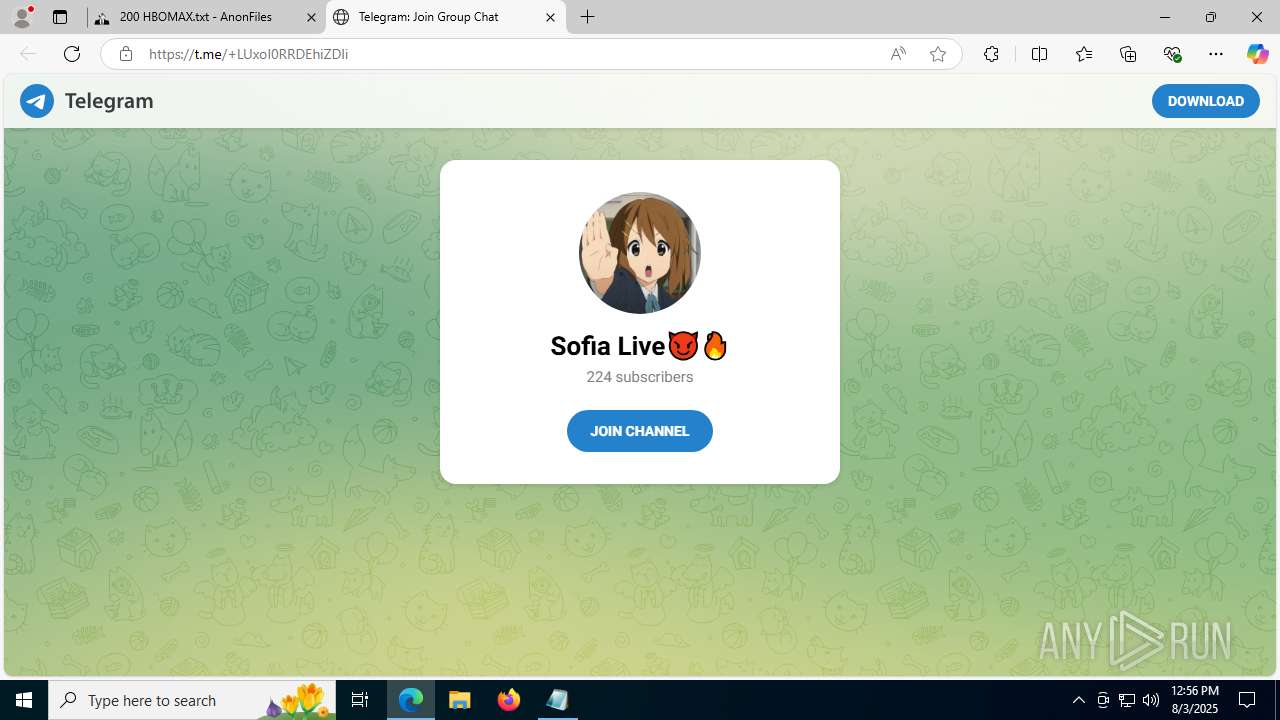The image size is (1280, 720).
Task: Launch Firefox from taskbar
Action: point(509,700)
